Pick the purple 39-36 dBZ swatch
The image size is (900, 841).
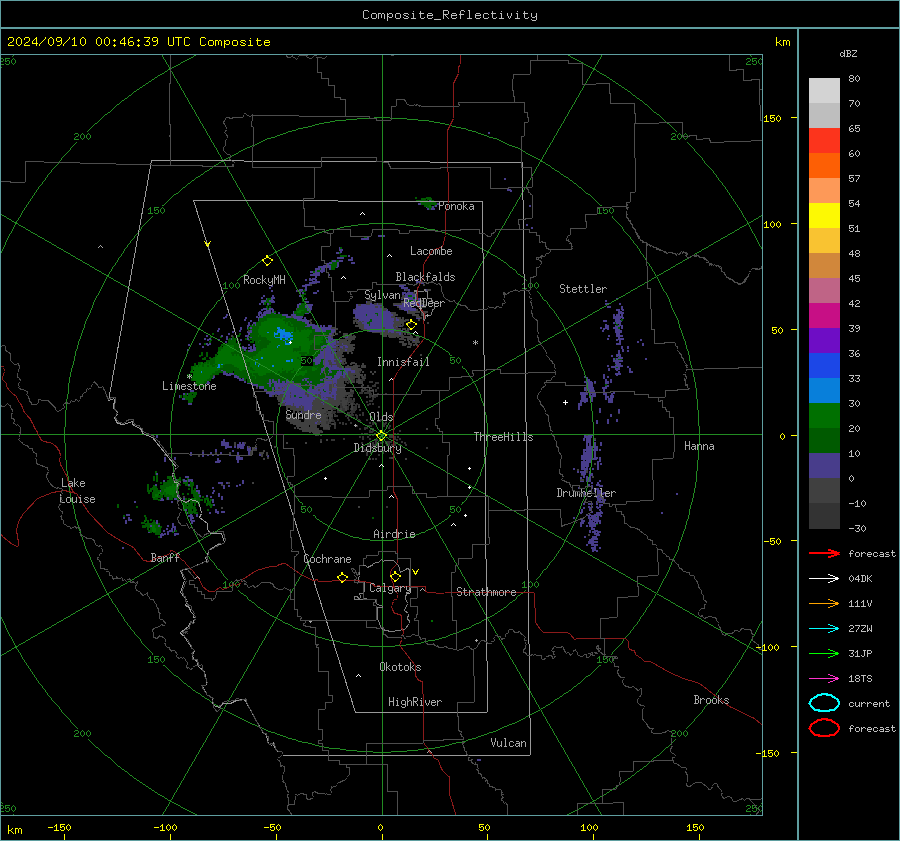click(x=824, y=341)
